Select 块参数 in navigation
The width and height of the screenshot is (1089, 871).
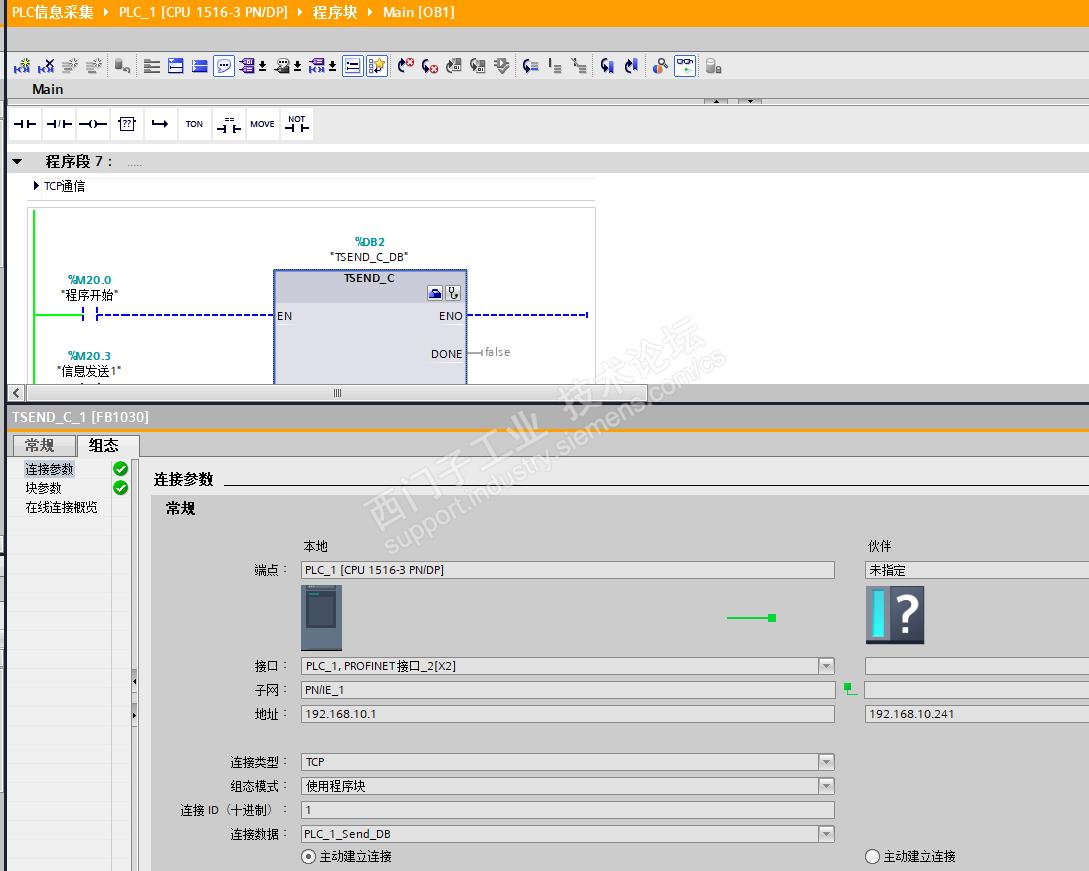coord(44,488)
